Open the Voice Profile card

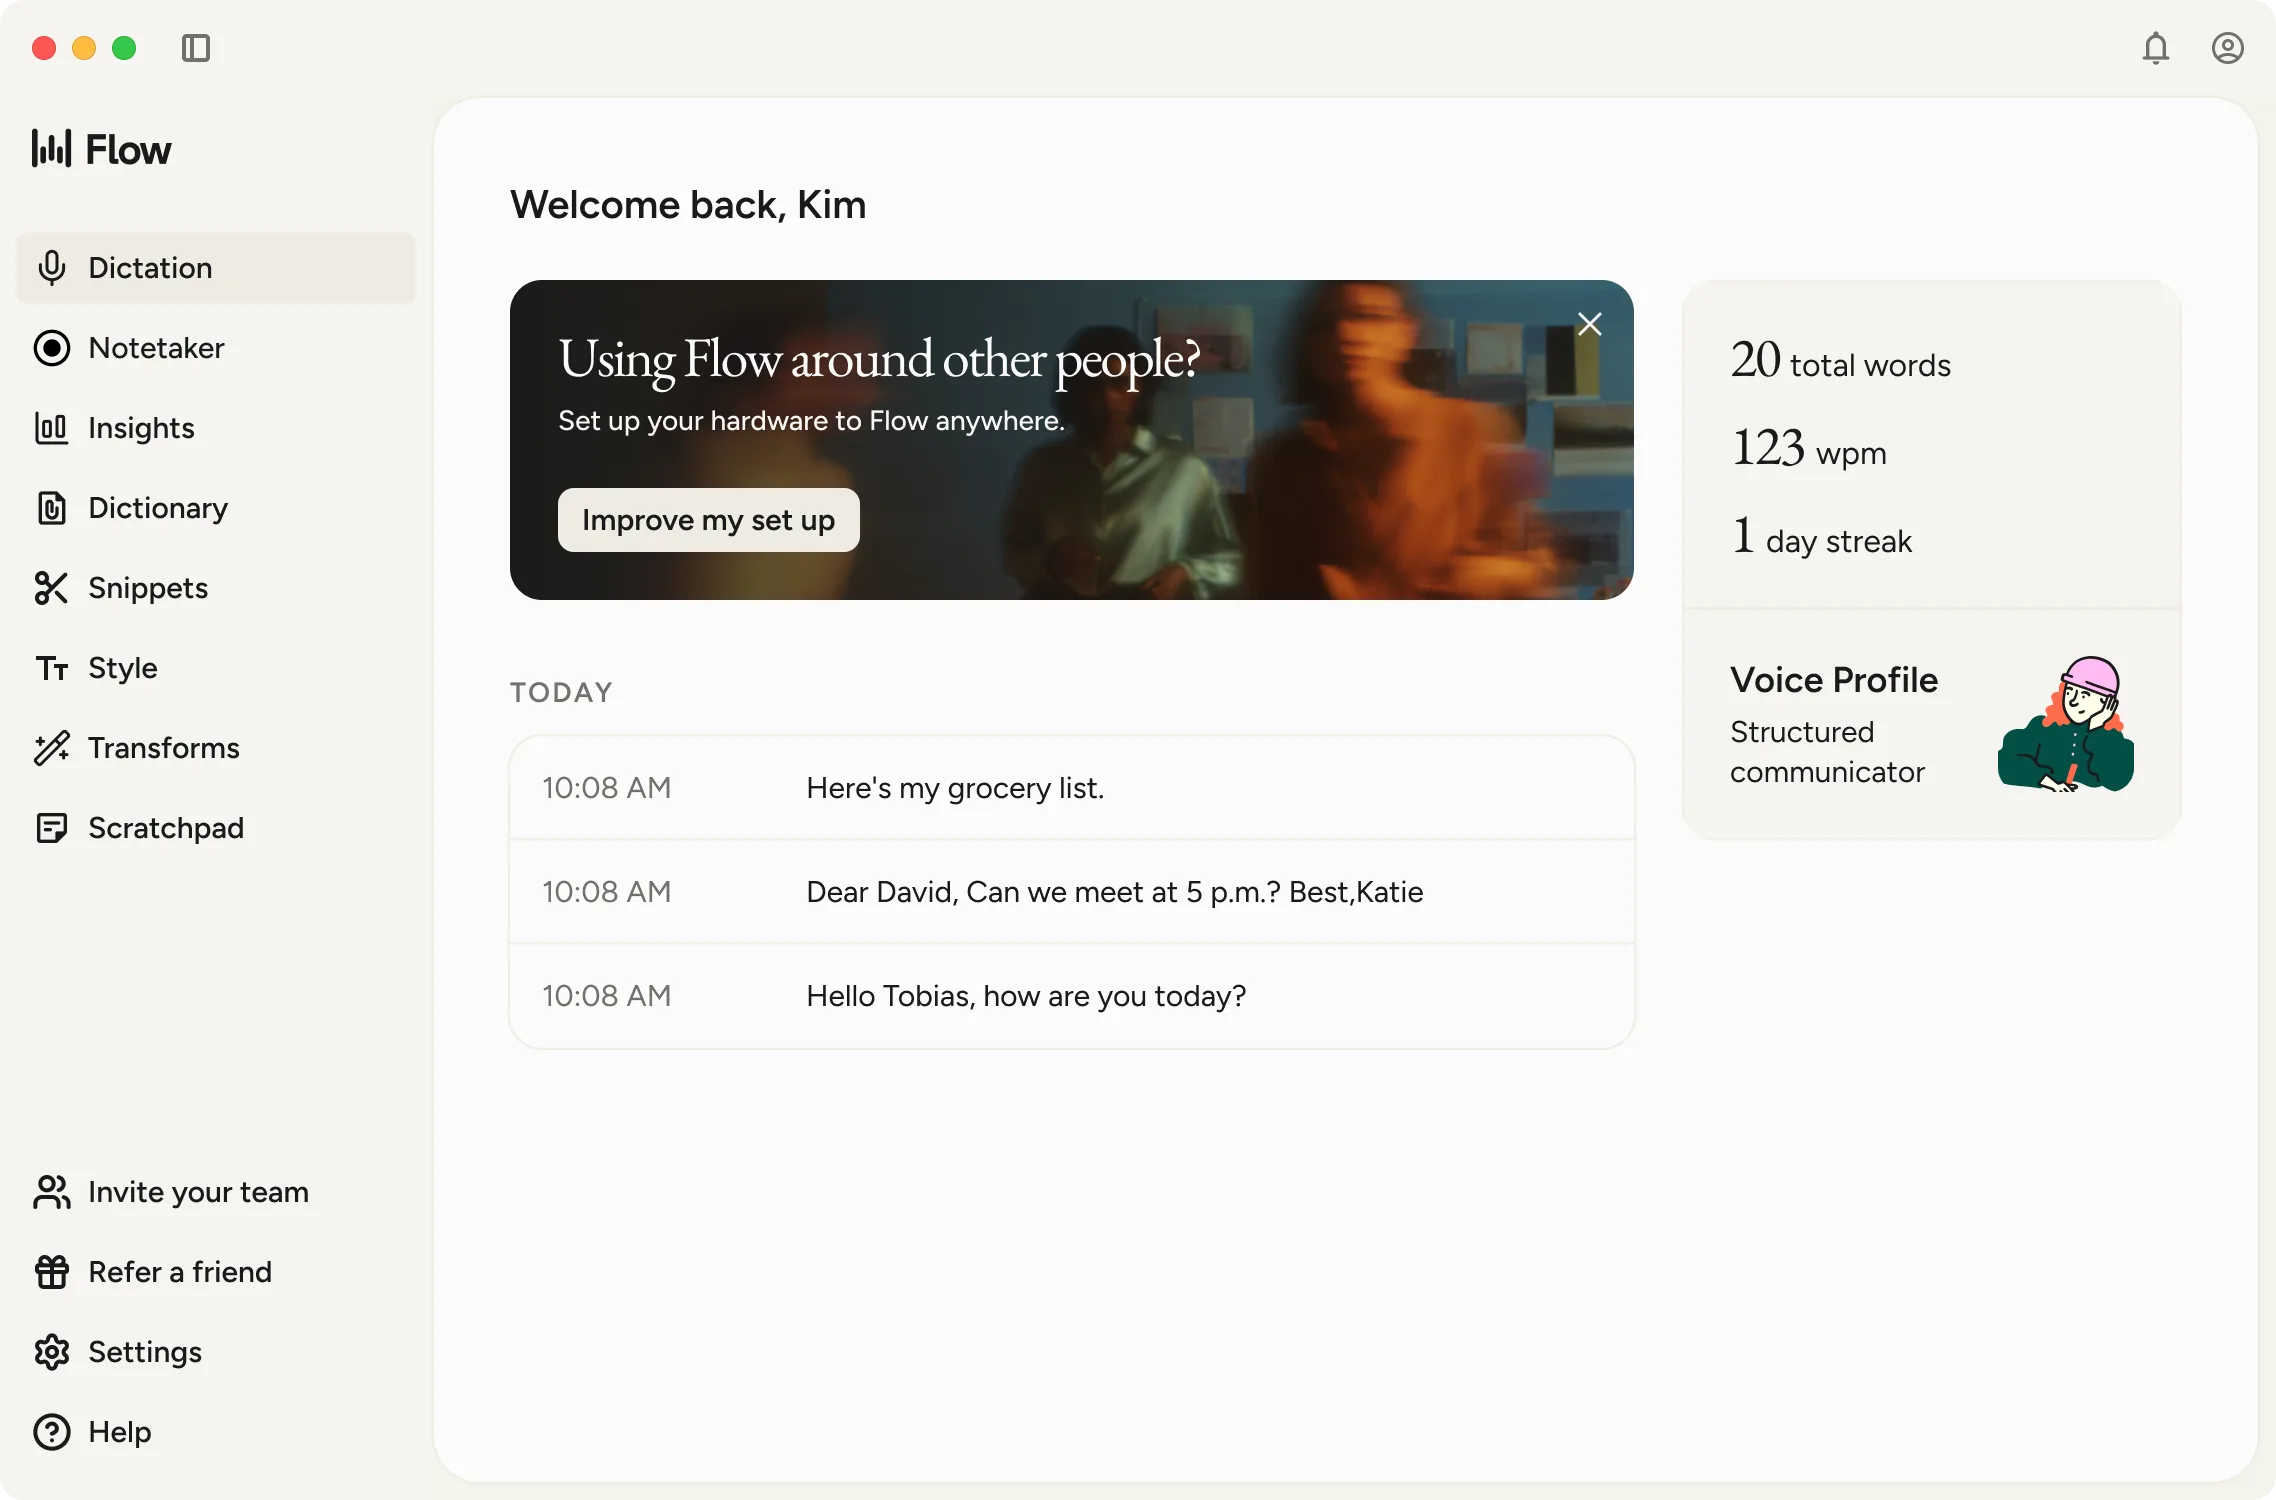click(x=1932, y=724)
